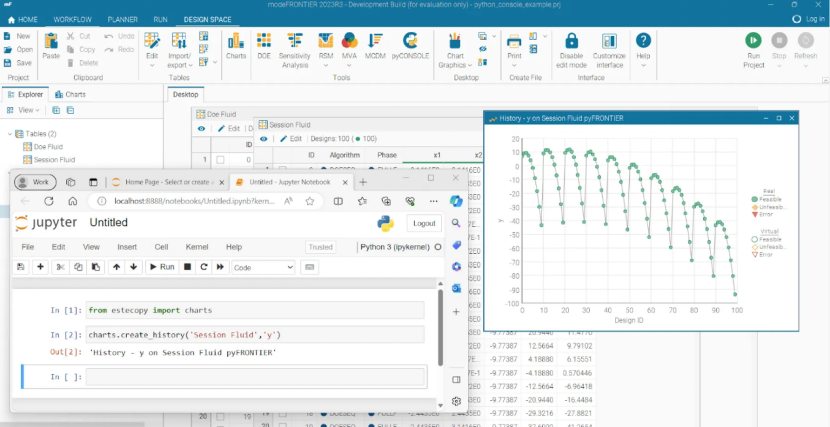The height and width of the screenshot is (427, 830).
Task: Switch to the WORKFLOW ribbon tab
Action: (x=73, y=20)
